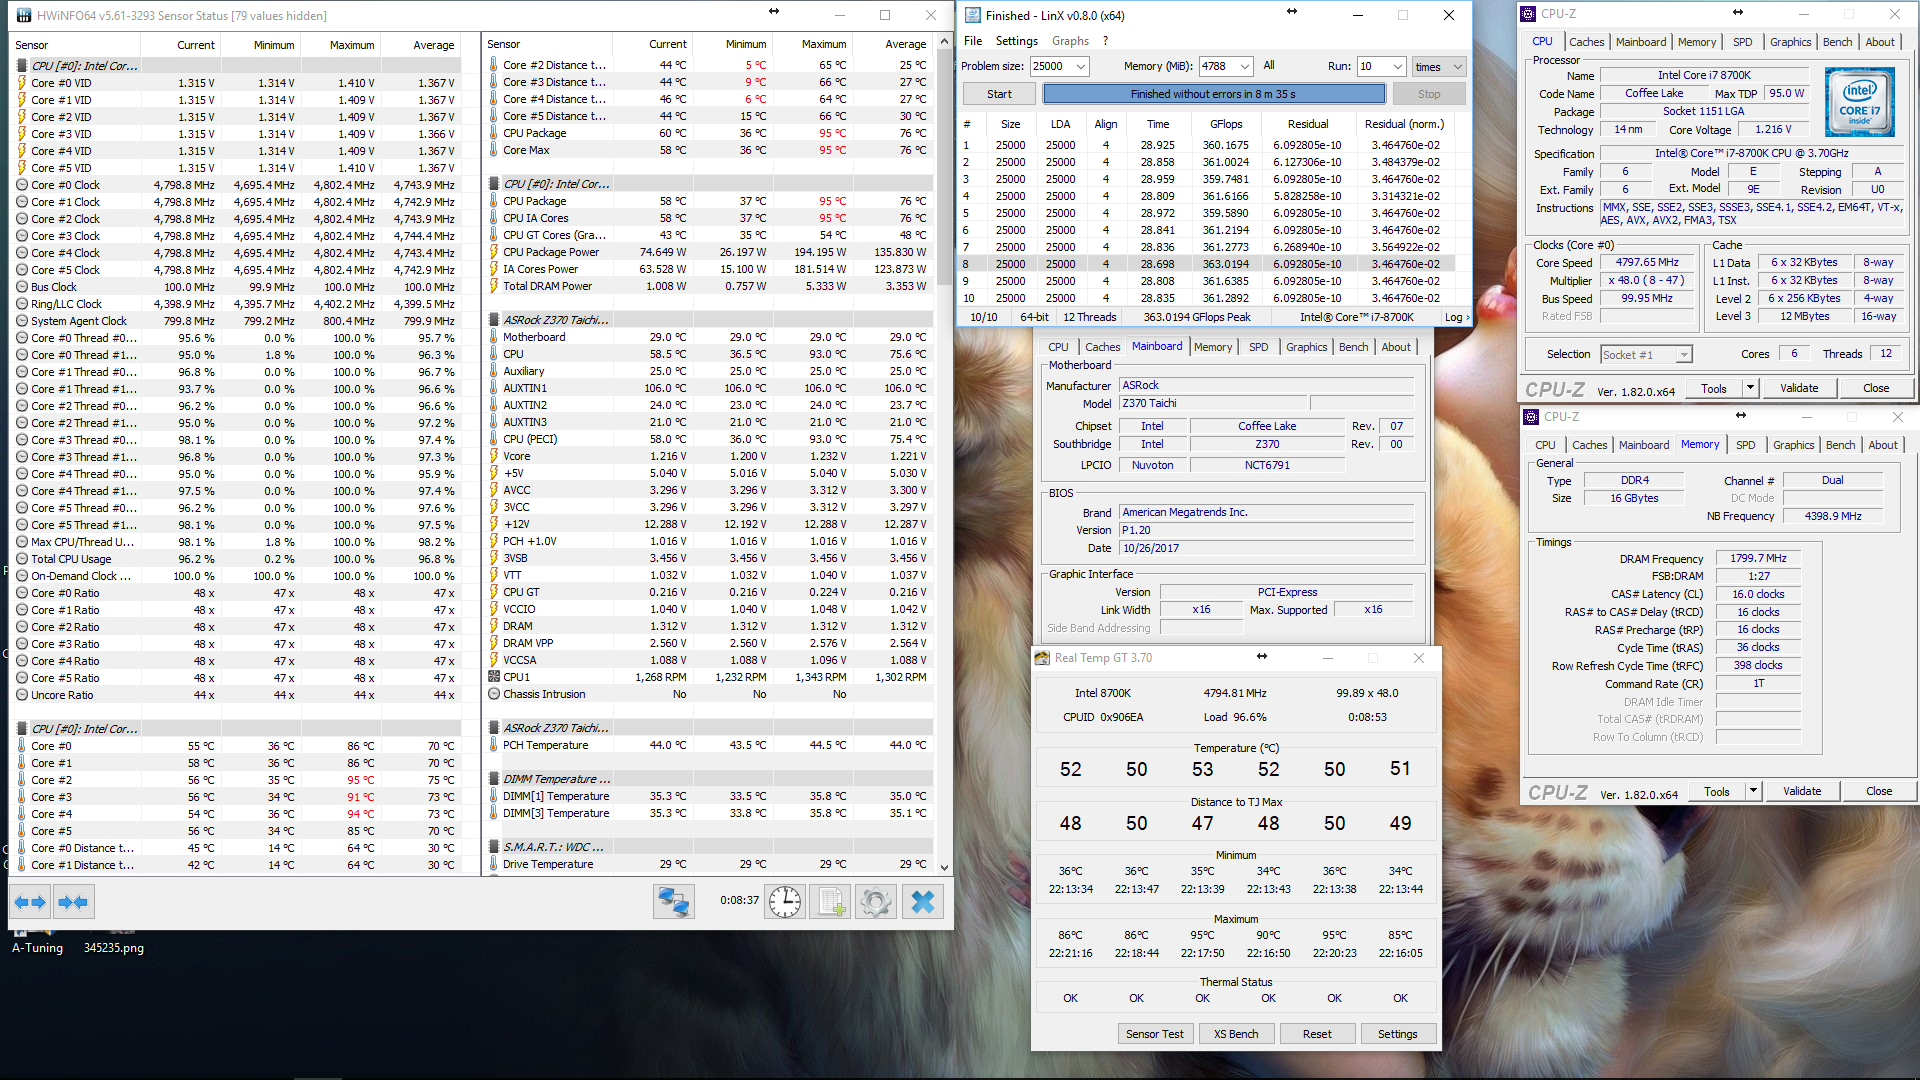Viewport: 1920px width, 1080px height.
Task: Click the HWiNFO logging start sheet icon
Action: pyautogui.click(x=831, y=902)
